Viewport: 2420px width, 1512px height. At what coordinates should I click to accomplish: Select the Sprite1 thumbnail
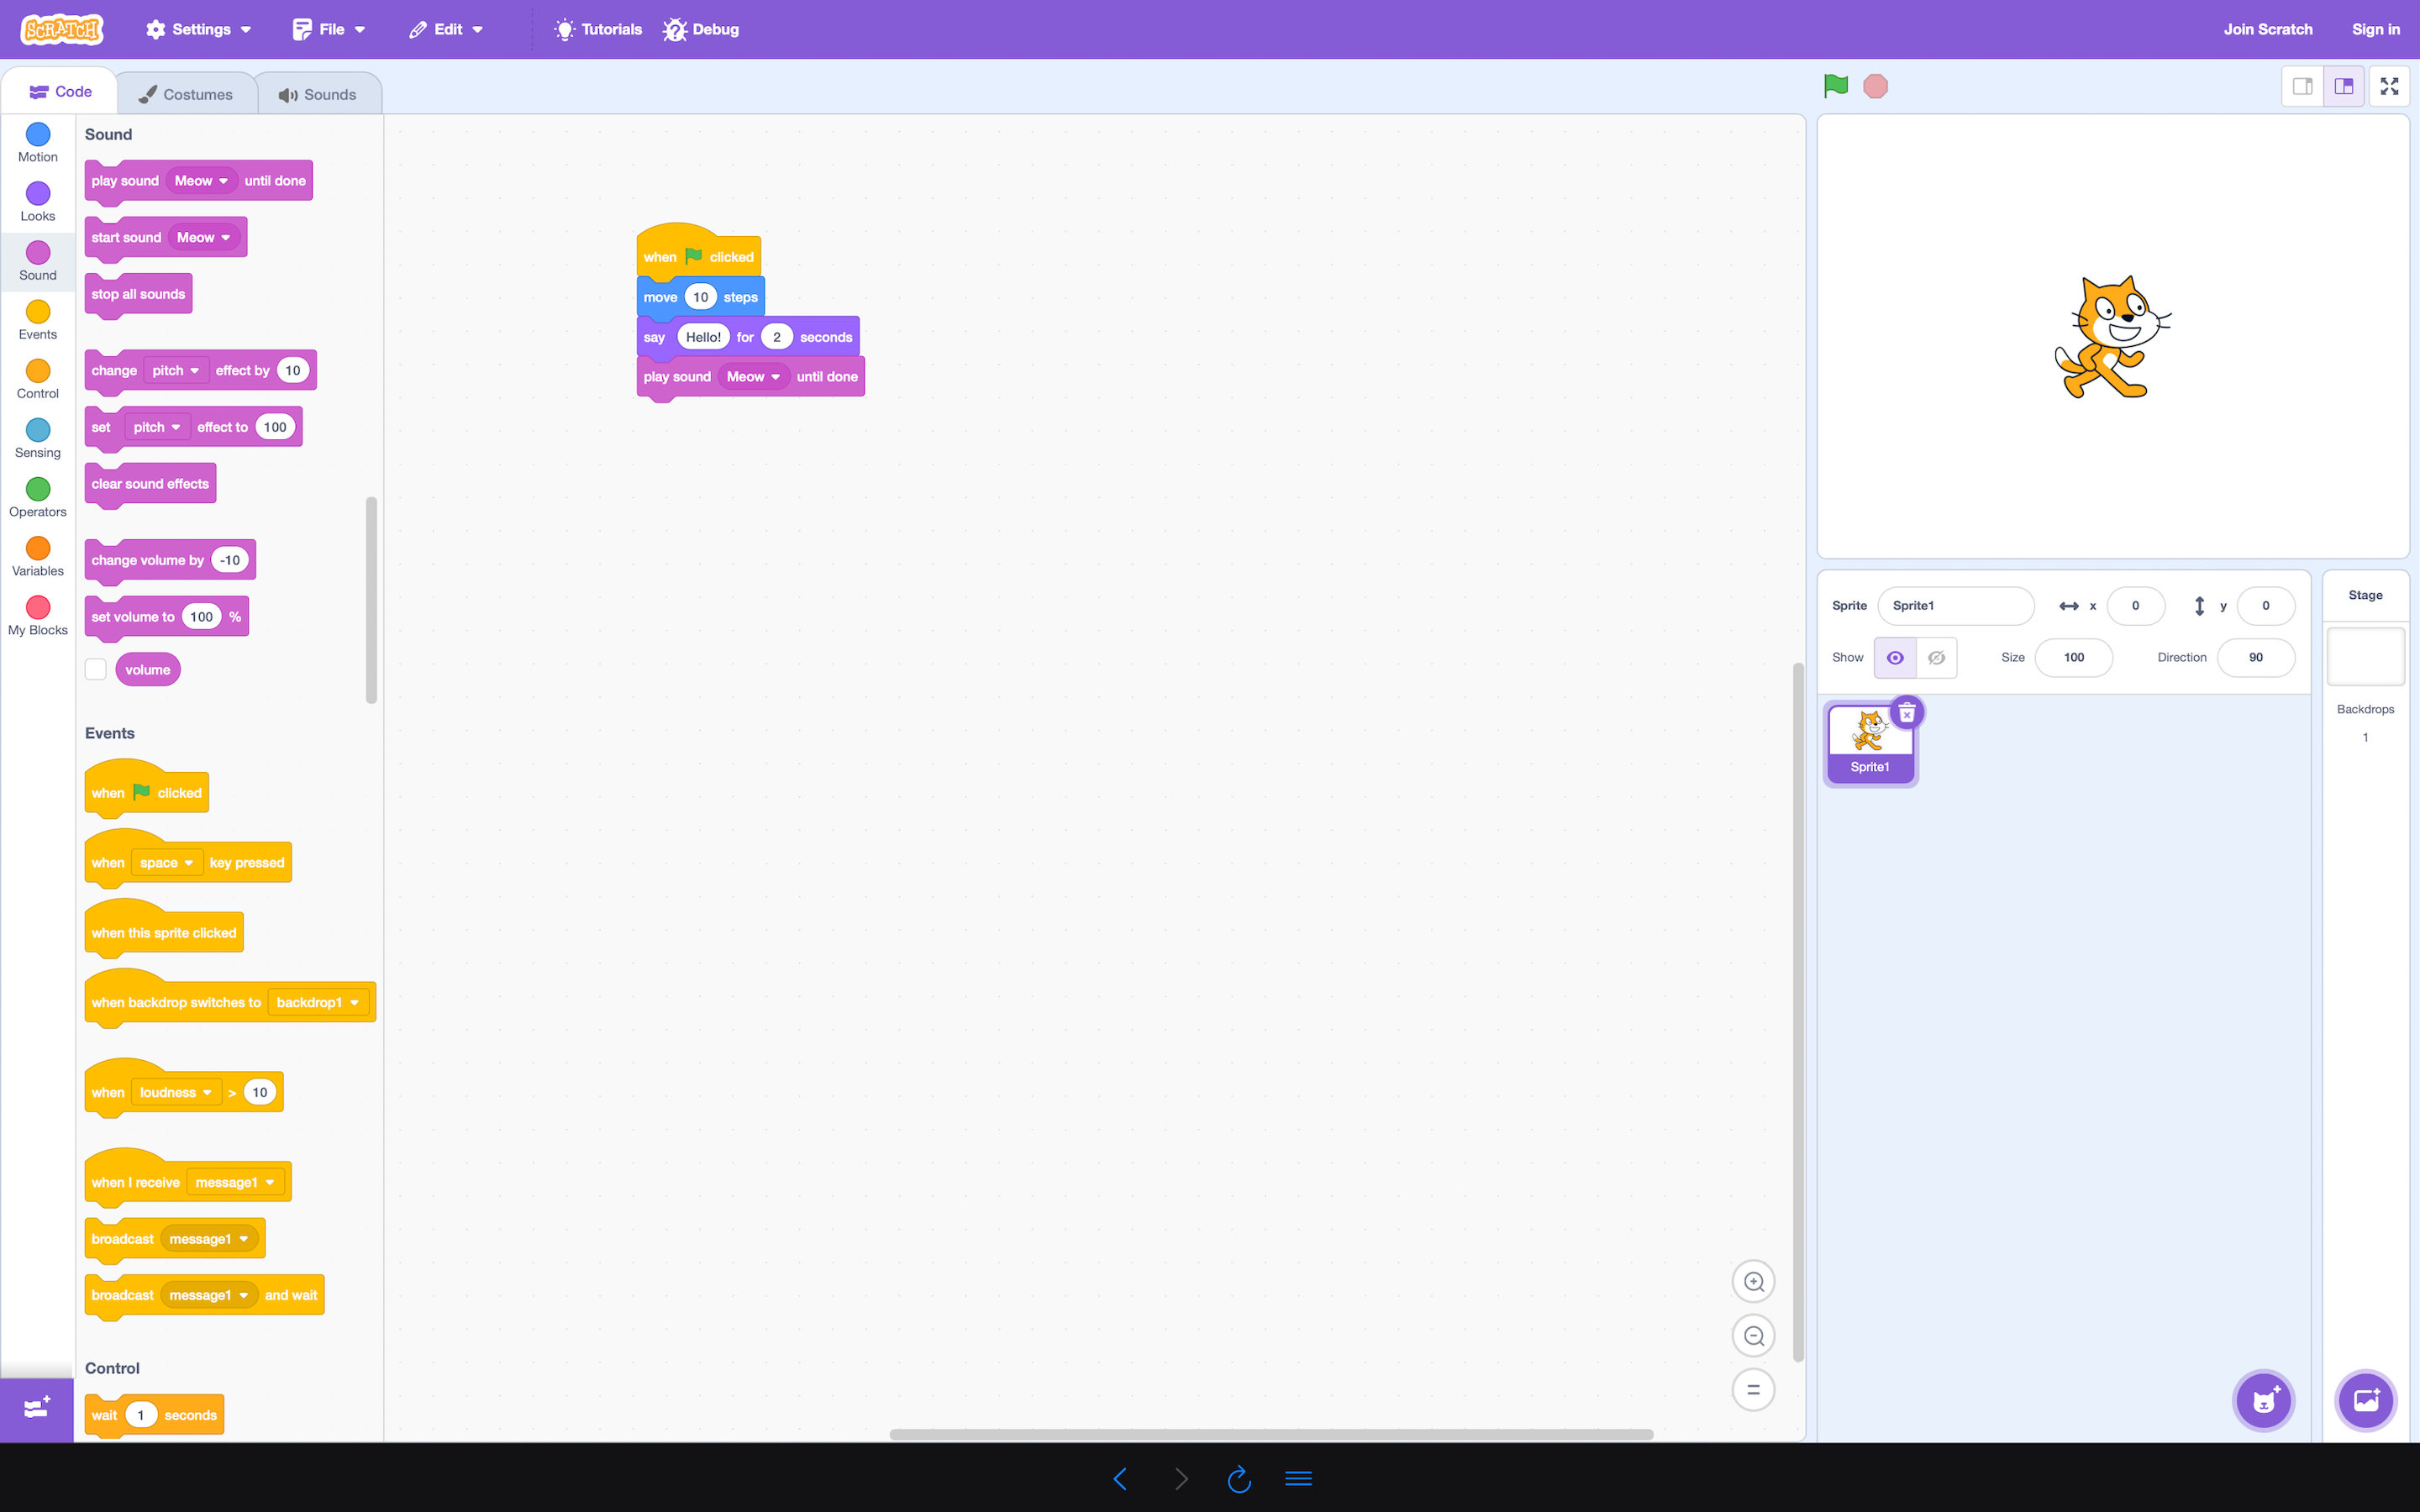(x=1869, y=744)
